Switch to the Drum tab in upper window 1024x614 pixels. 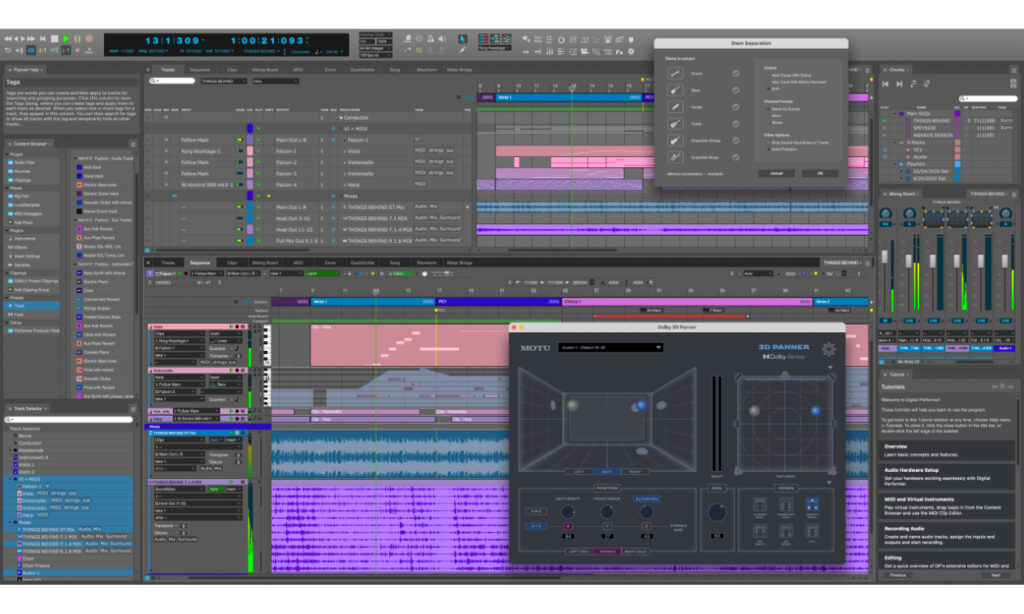(330, 70)
